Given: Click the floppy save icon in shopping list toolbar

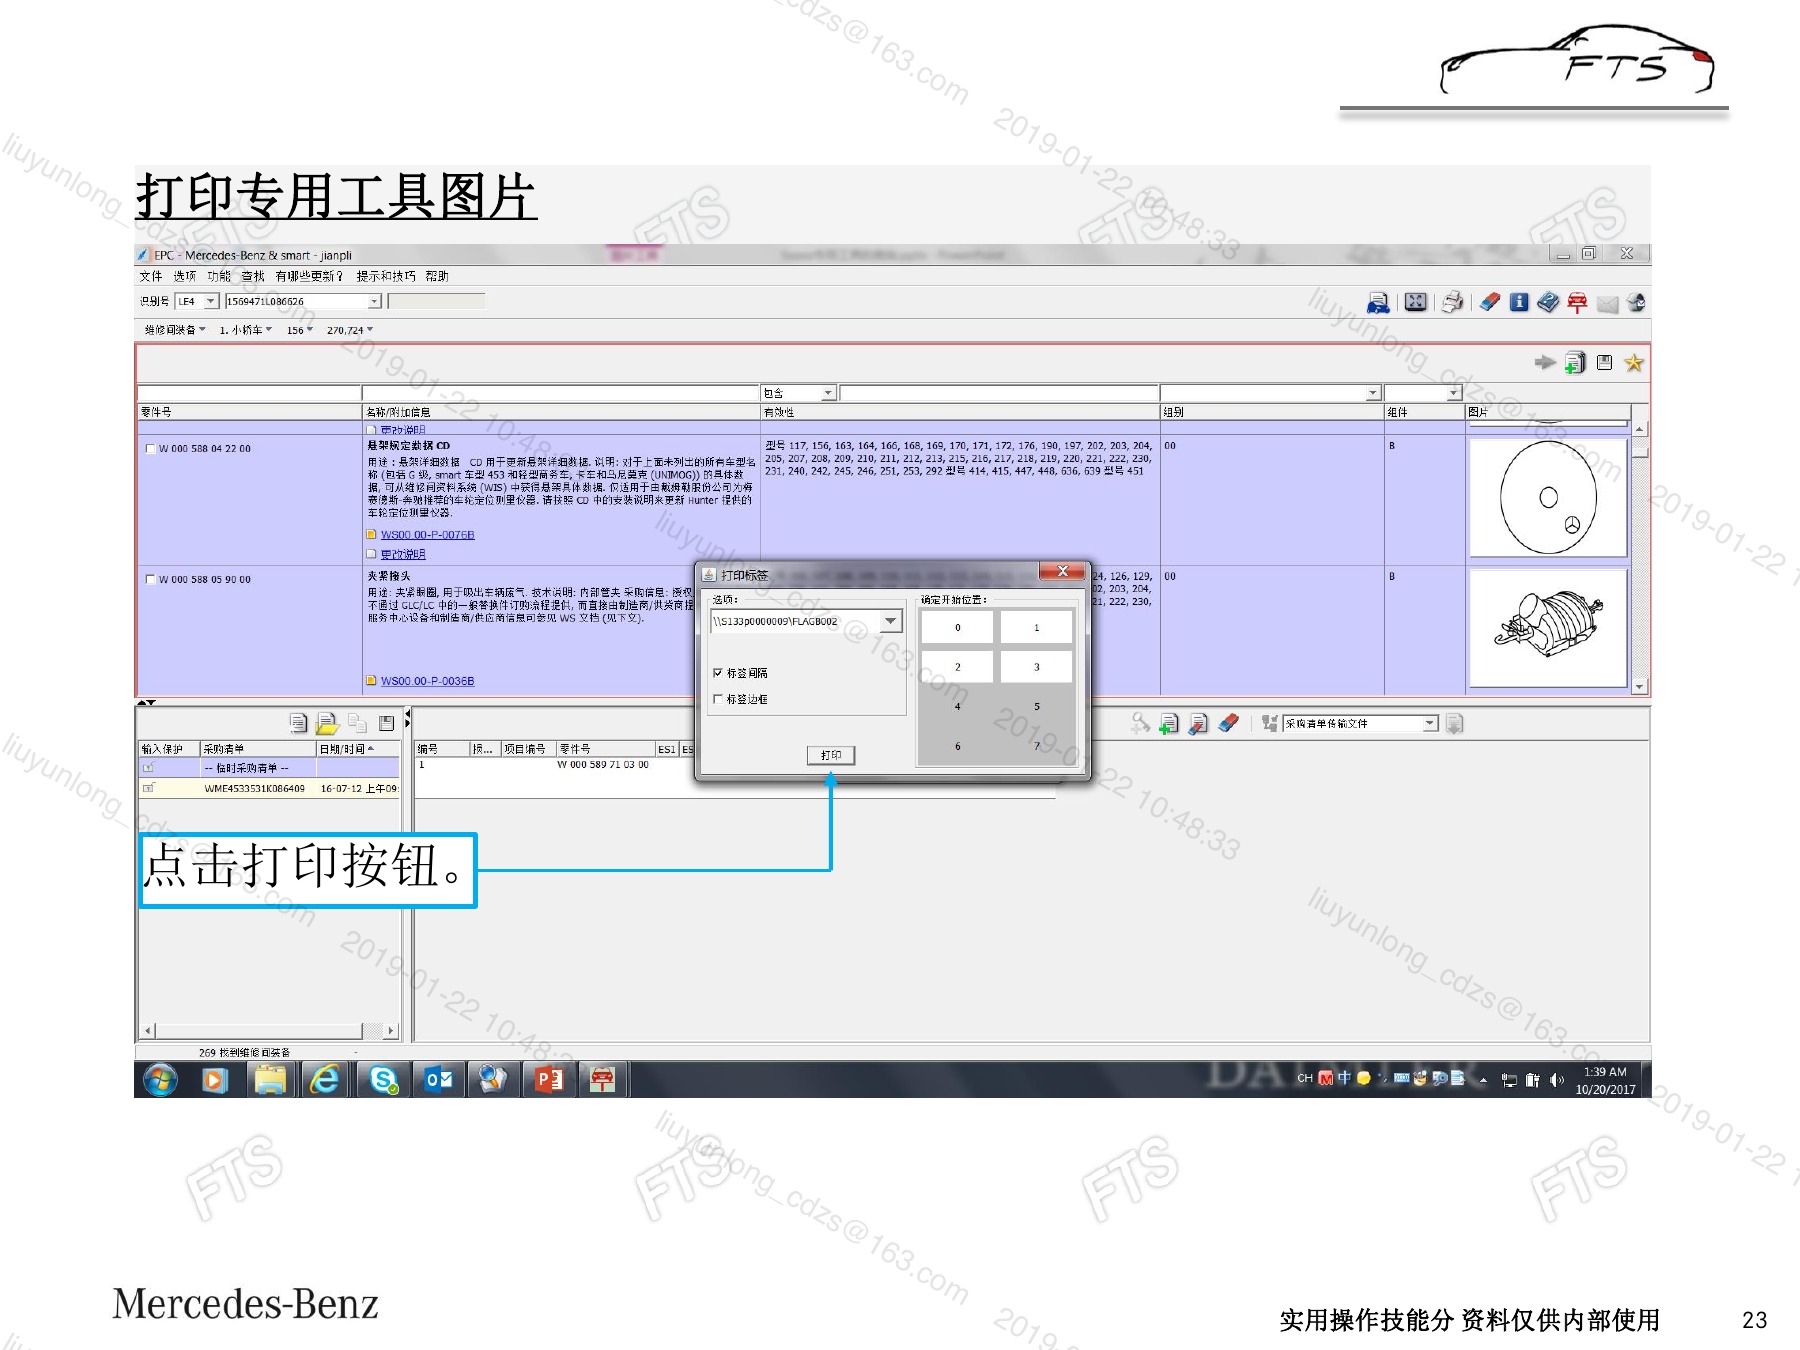Looking at the screenshot, I should tap(387, 722).
